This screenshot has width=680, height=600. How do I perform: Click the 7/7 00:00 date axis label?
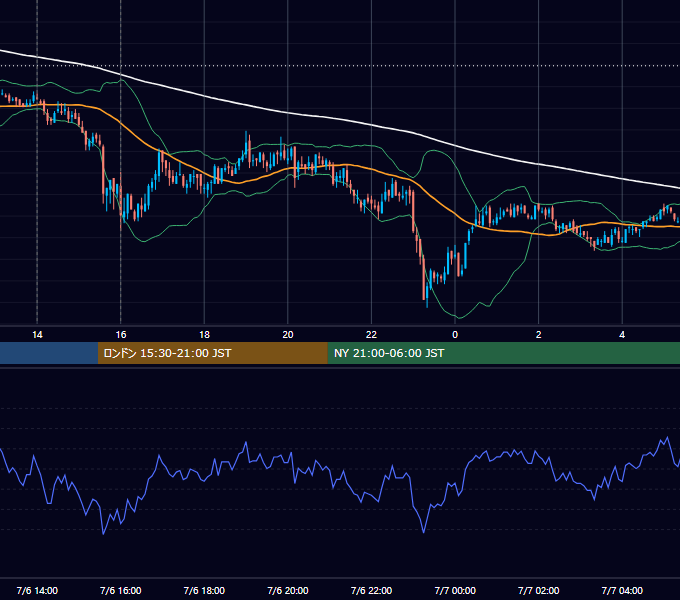455,590
